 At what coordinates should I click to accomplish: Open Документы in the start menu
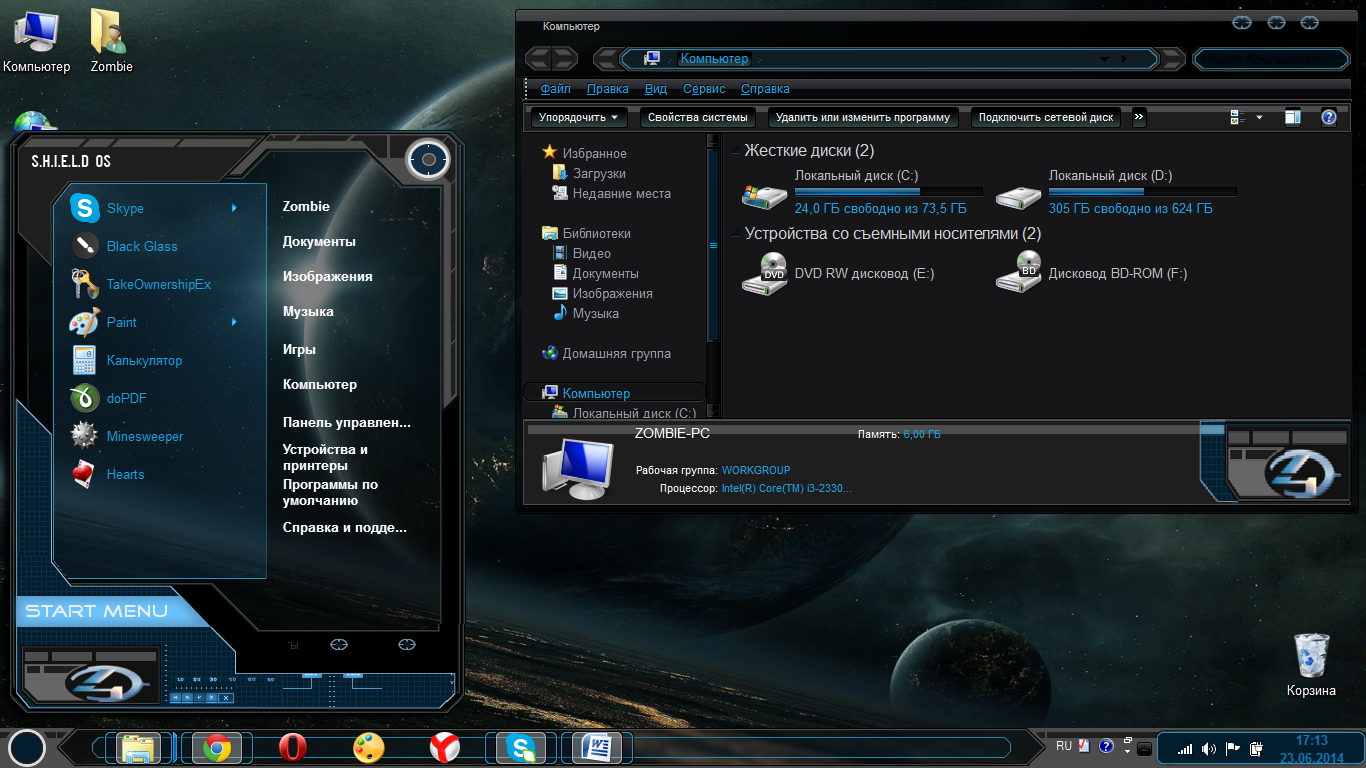tap(319, 242)
